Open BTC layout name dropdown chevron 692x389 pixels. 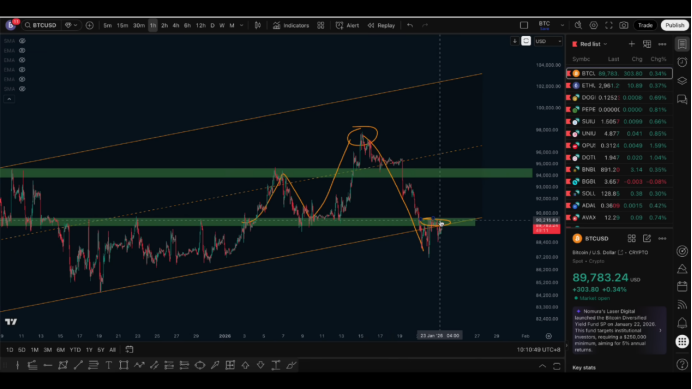click(562, 26)
